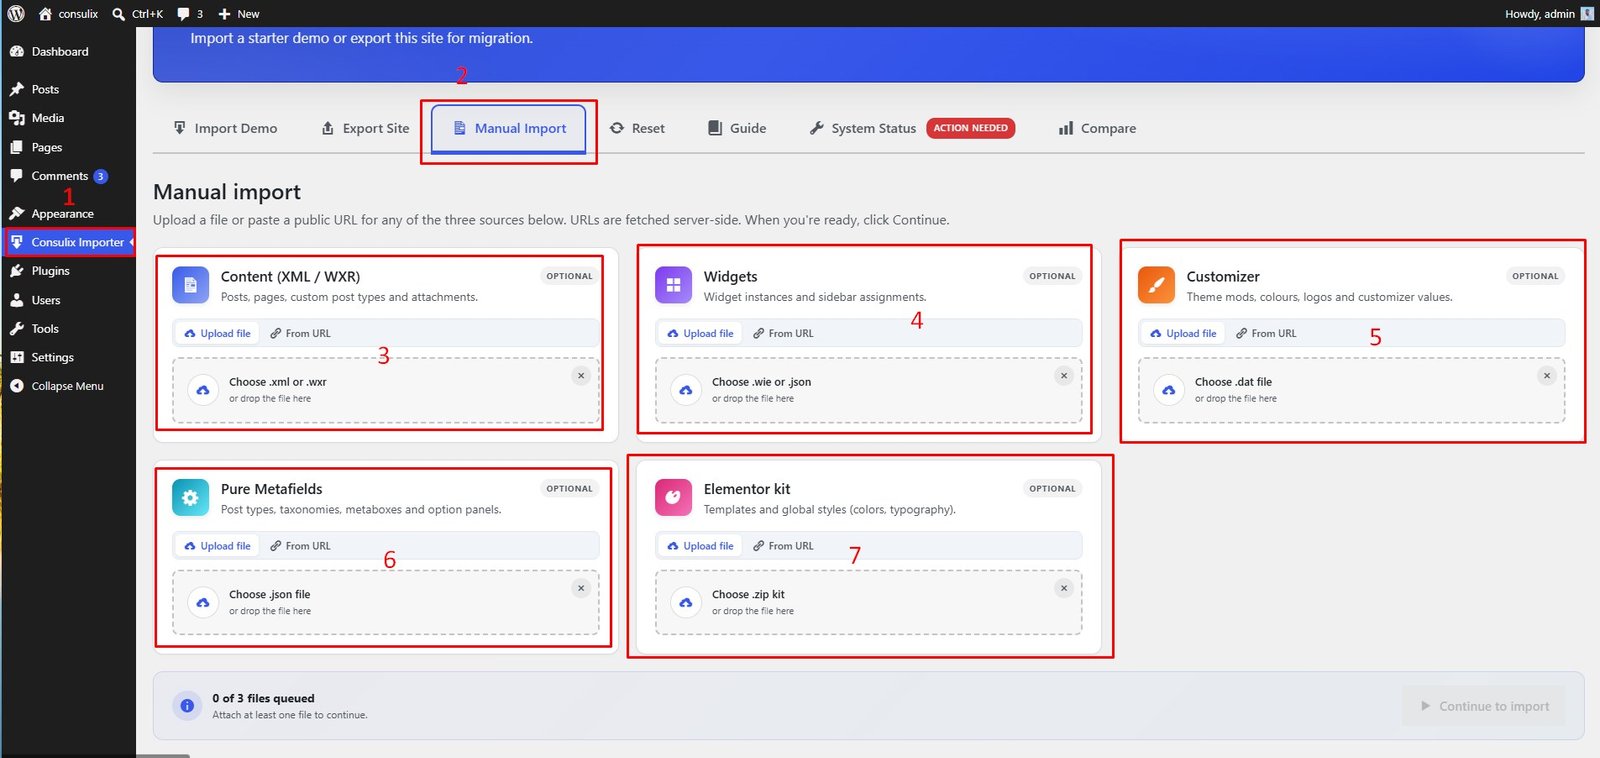Switch to the Import Demo tab
1600x758 pixels.
click(x=225, y=128)
